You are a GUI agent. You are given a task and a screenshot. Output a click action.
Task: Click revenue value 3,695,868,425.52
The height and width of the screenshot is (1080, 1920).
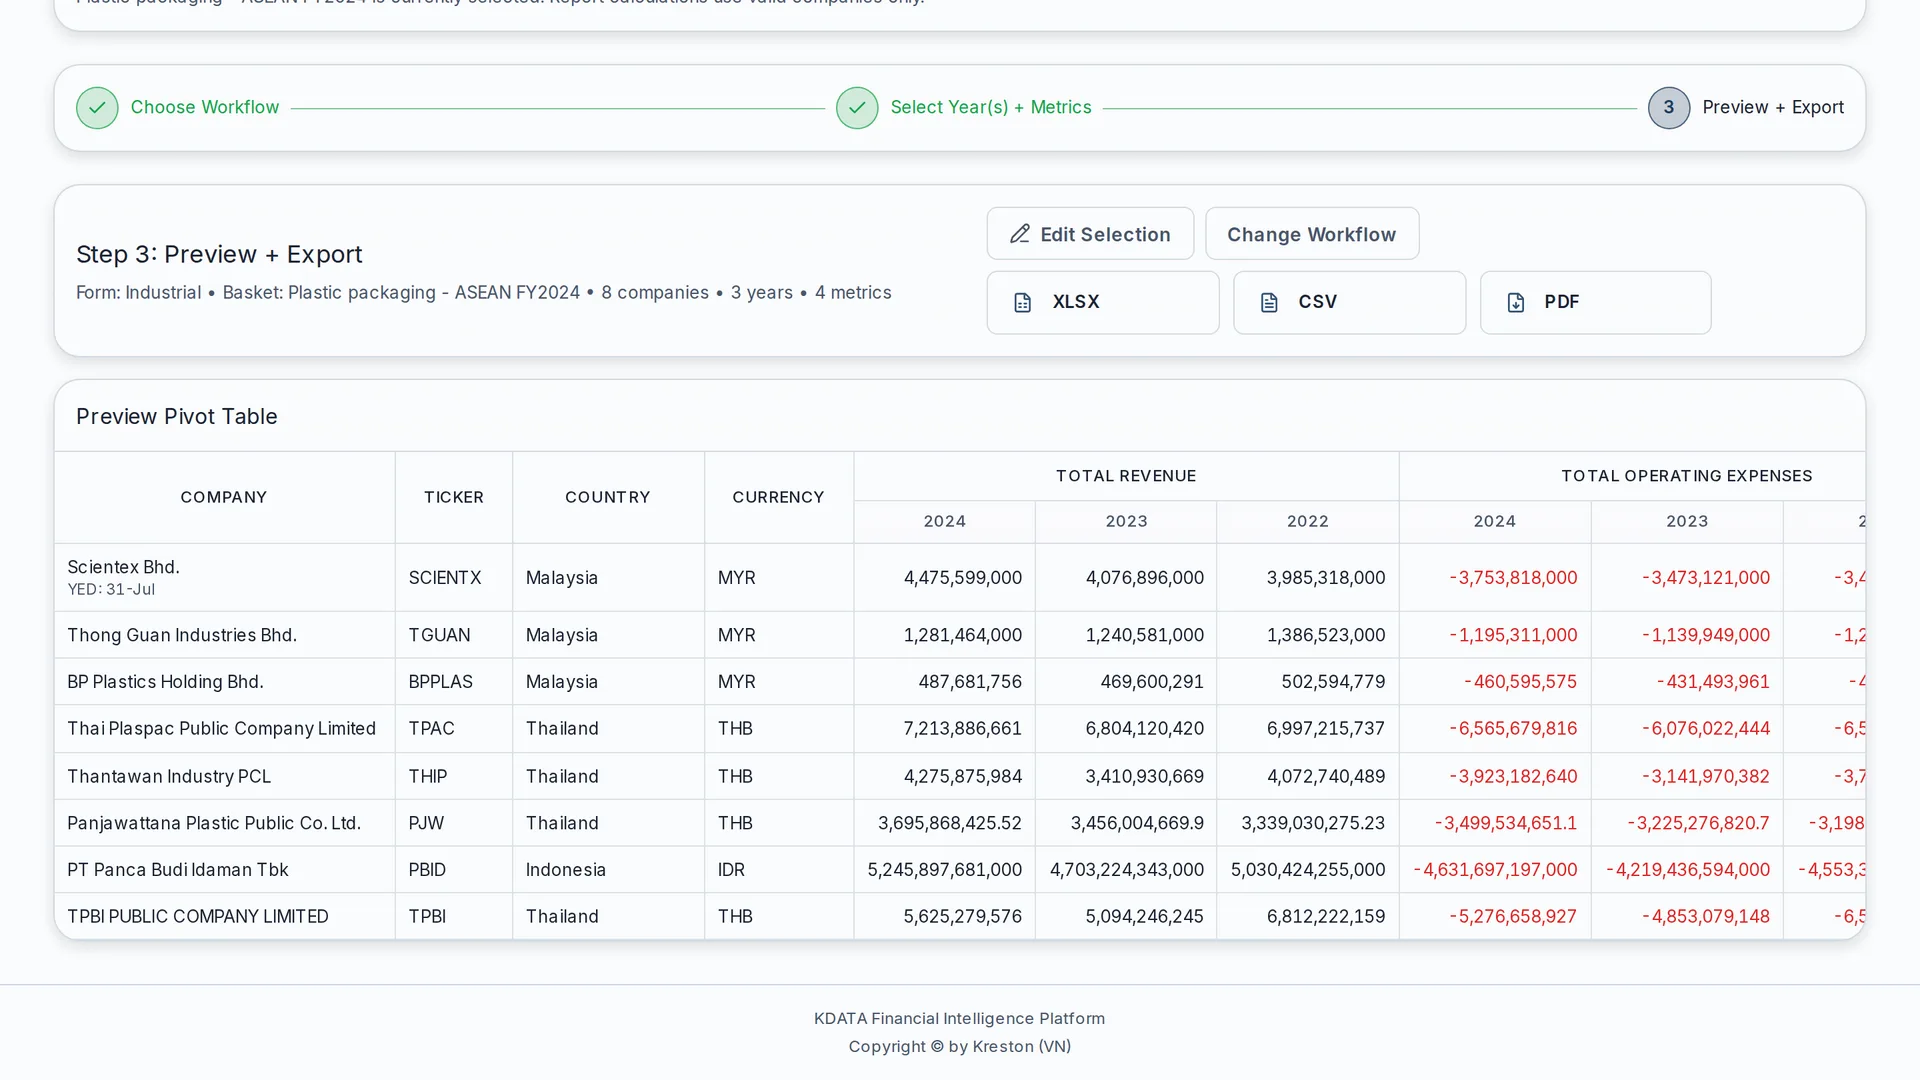point(949,823)
